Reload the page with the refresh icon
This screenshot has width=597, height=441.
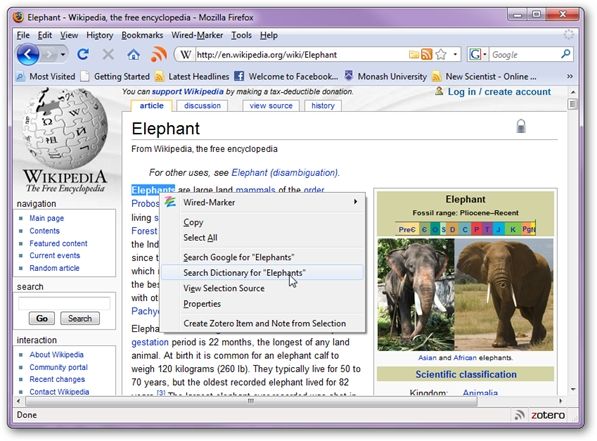(83, 54)
